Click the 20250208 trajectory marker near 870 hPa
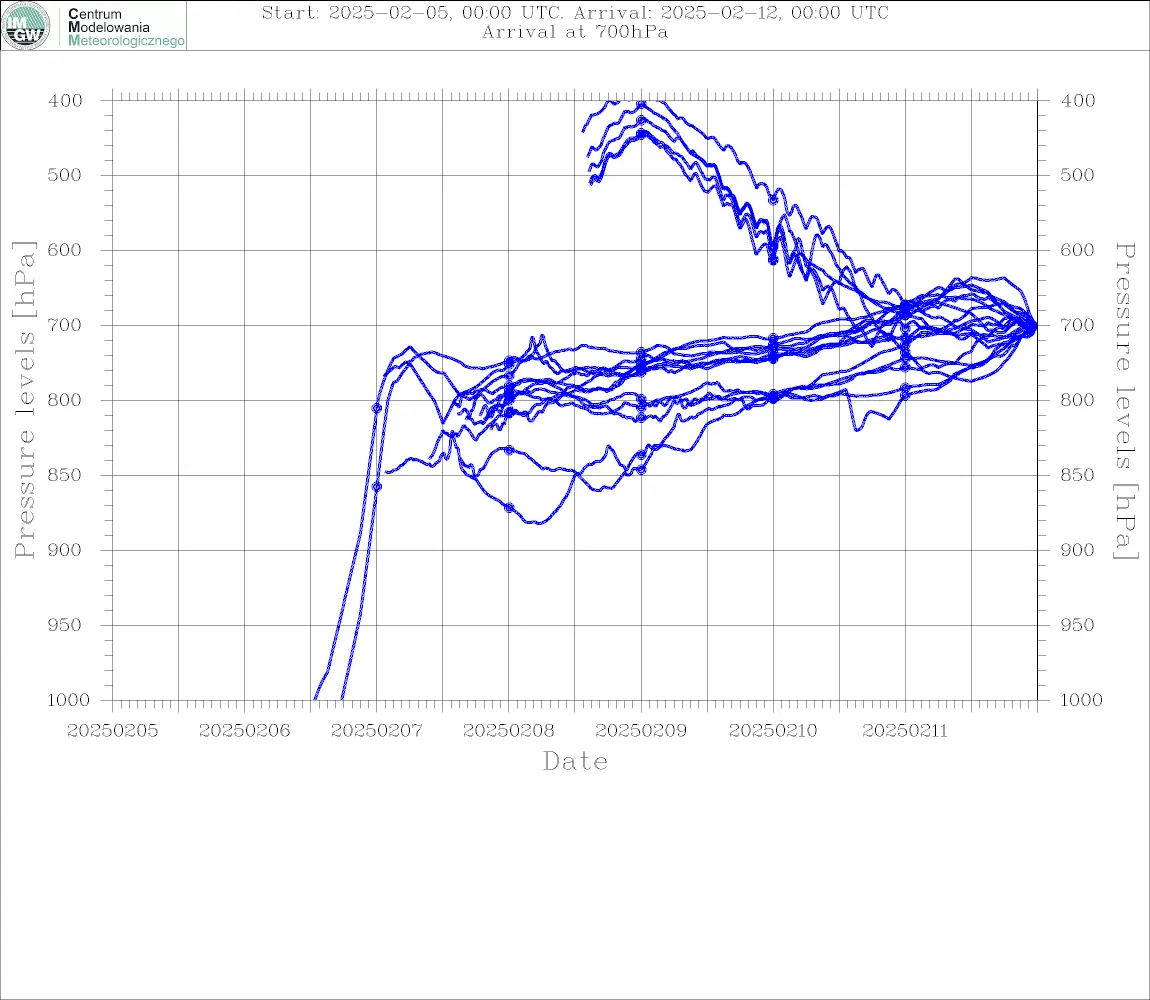 click(509, 508)
